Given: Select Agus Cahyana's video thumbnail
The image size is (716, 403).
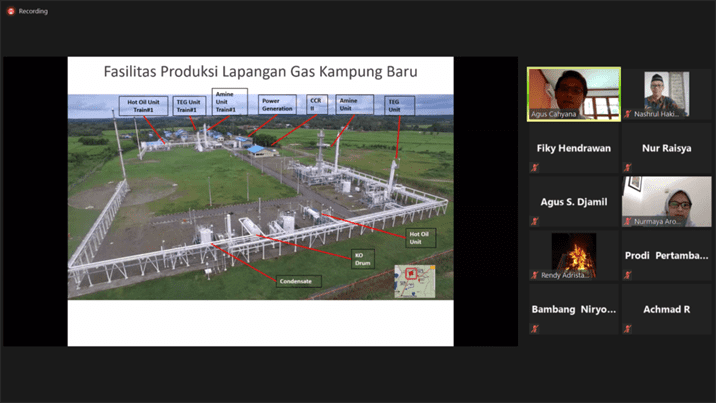Looking at the screenshot, I should pyautogui.click(x=574, y=94).
